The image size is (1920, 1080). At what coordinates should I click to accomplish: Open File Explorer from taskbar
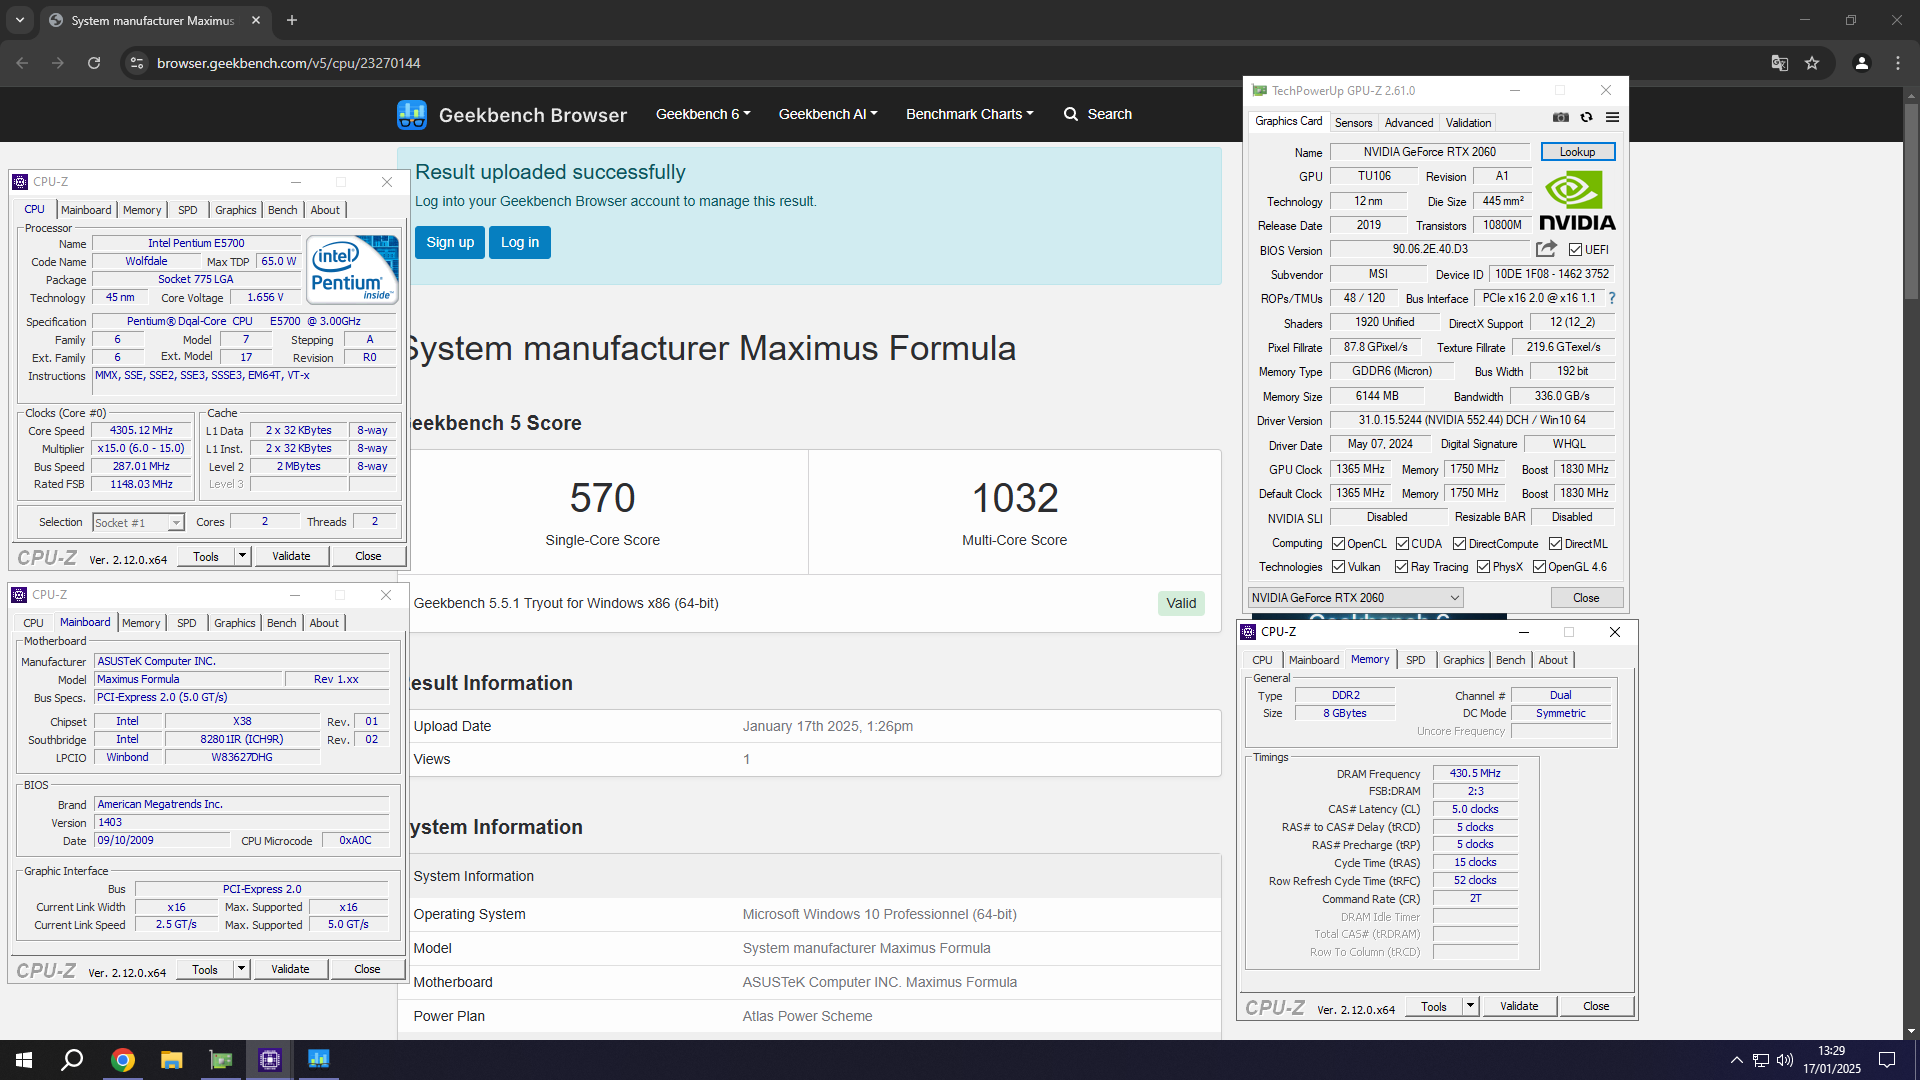coord(172,1060)
